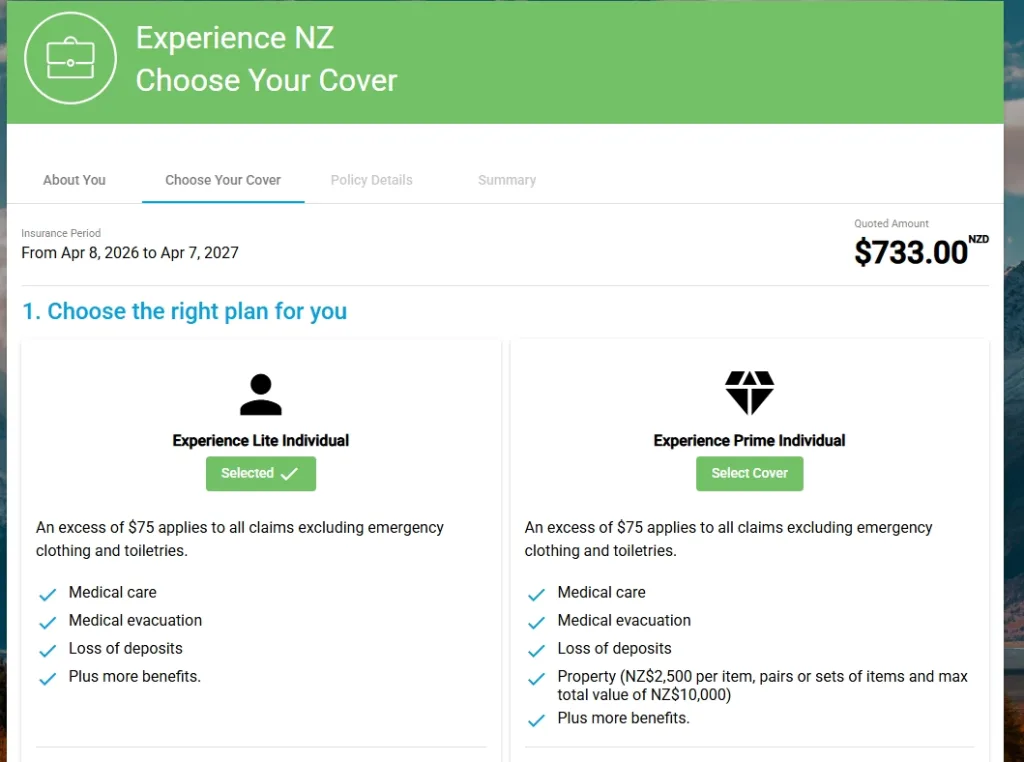Click the checkmark beside Lite Medical care
The image size is (1024, 762).
click(47, 595)
